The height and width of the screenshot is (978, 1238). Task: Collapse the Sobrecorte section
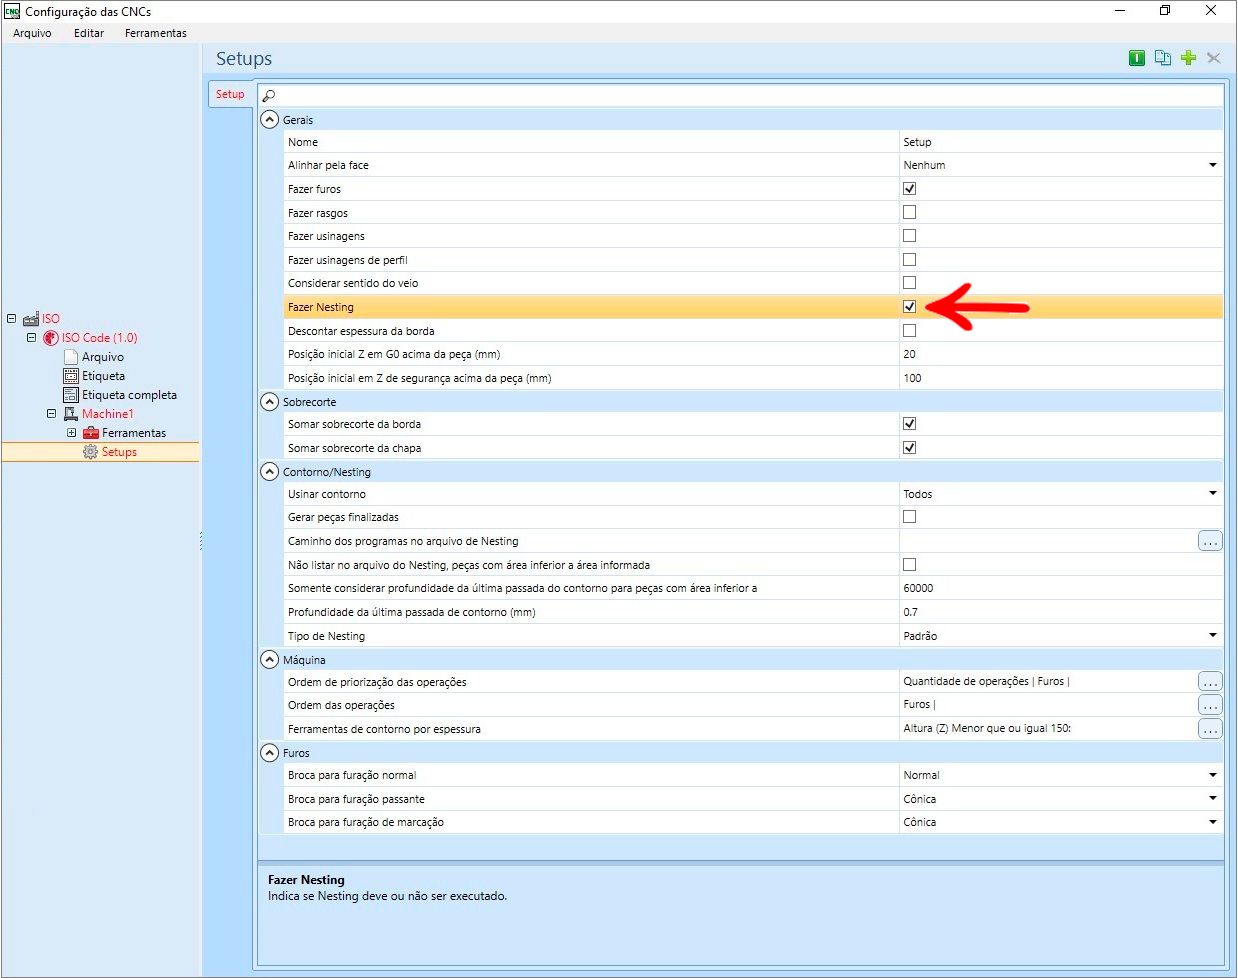(269, 401)
